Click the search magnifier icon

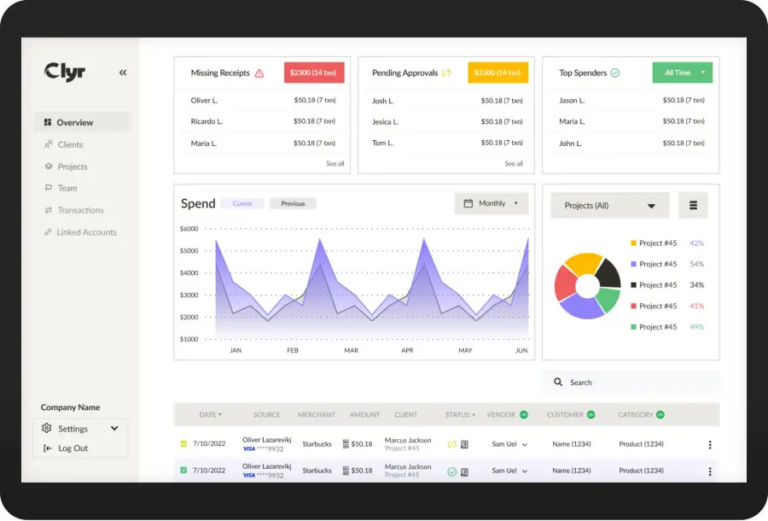558,382
